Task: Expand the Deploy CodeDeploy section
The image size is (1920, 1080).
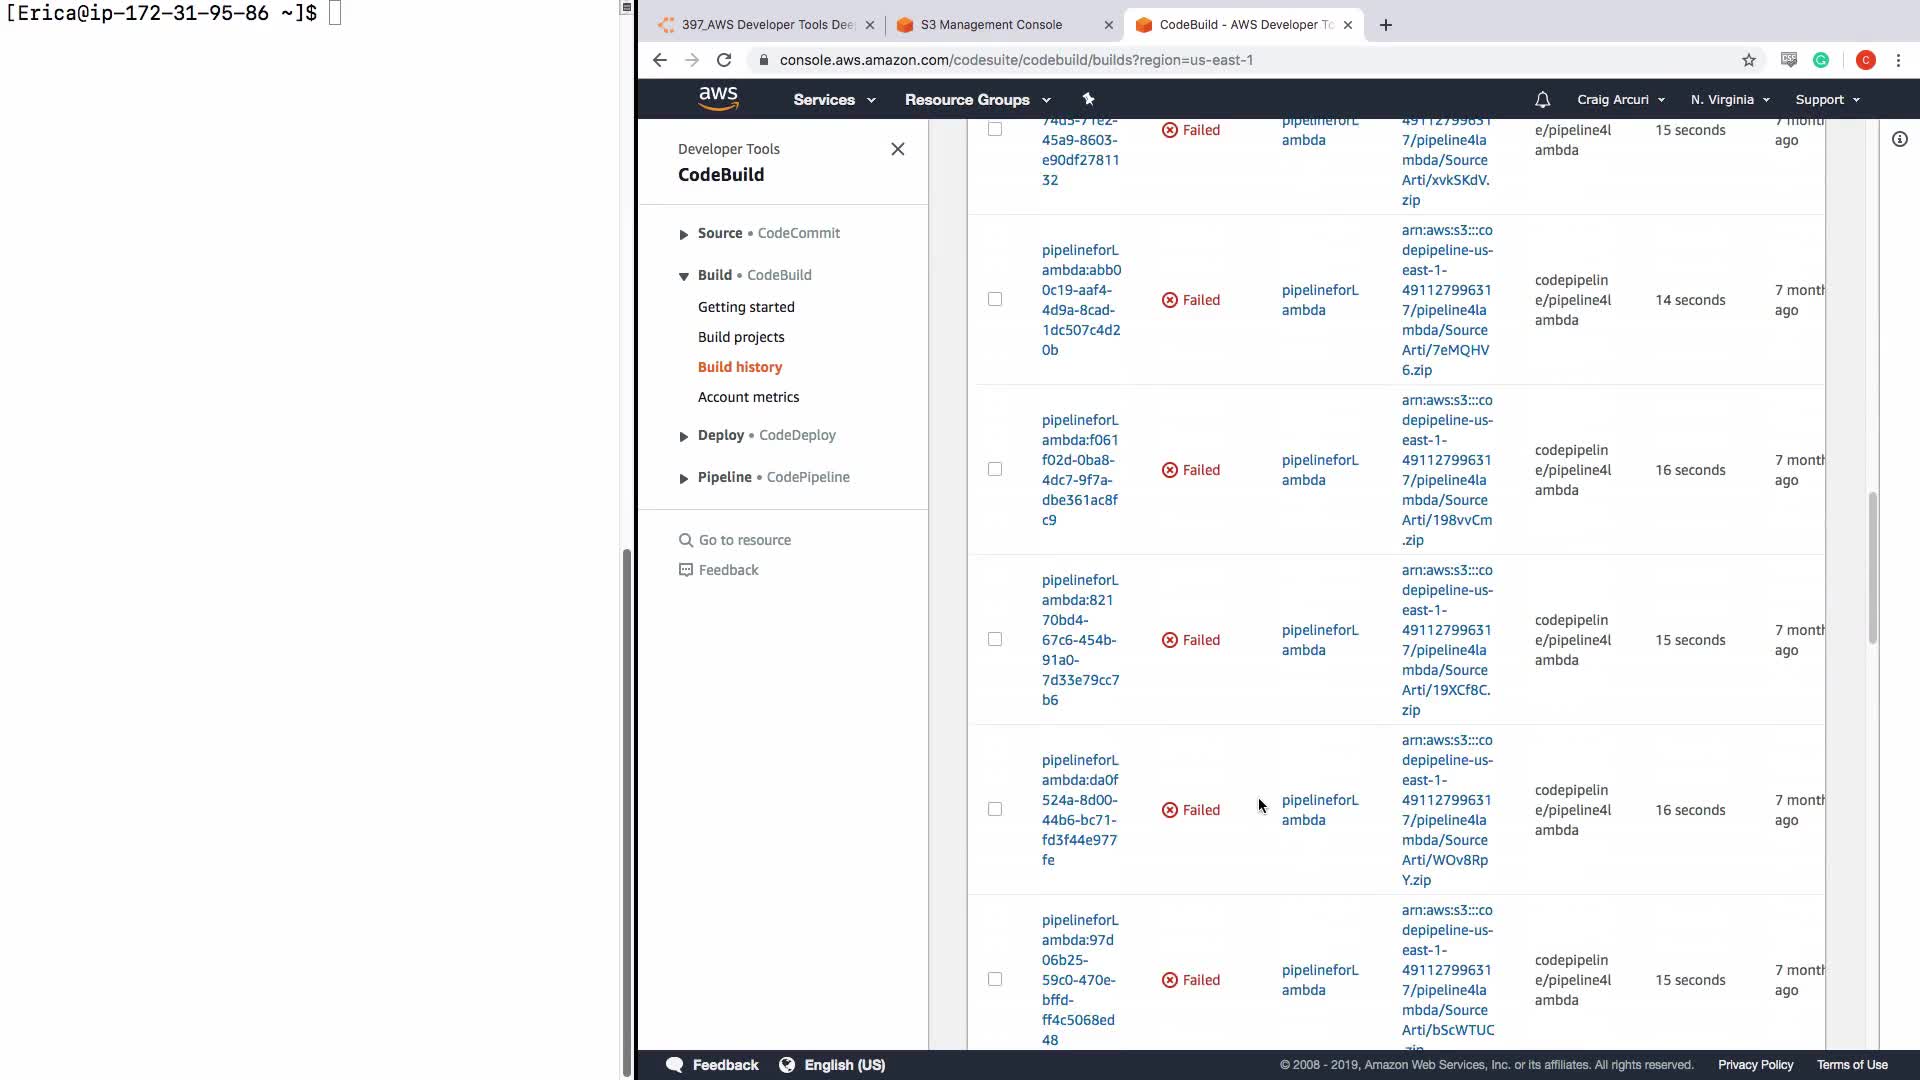Action: click(684, 436)
